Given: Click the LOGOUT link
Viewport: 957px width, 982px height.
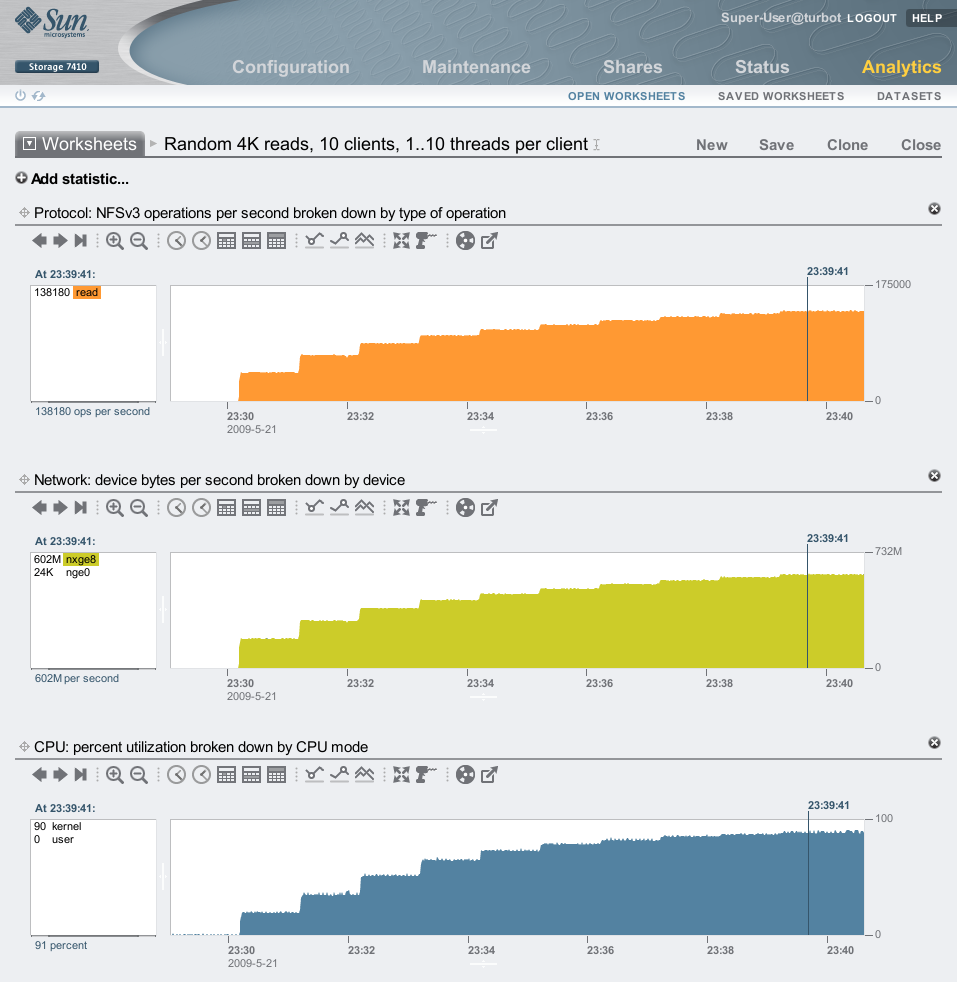Looking at the screenshot, I should tap(872, 18).
